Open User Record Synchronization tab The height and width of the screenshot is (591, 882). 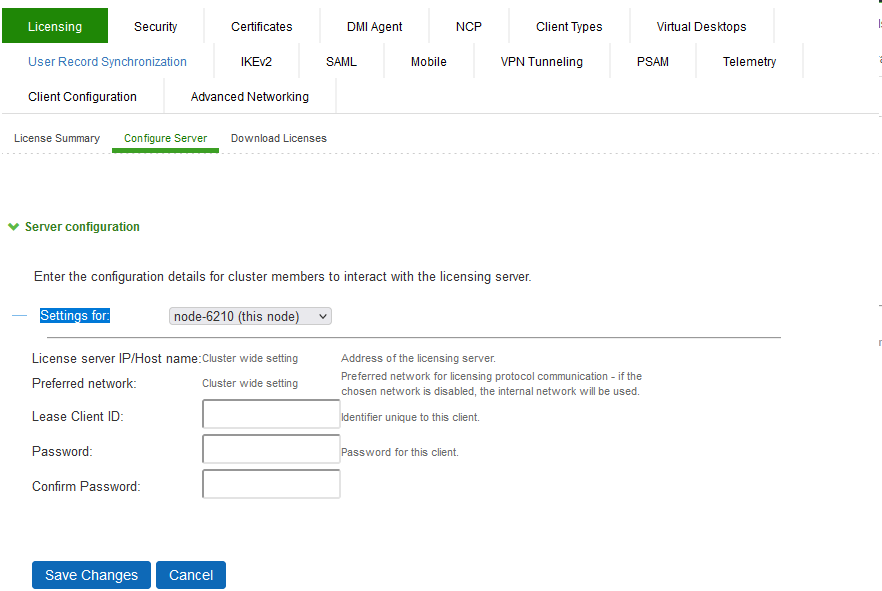pyautogui.click(x=107, y=61)
